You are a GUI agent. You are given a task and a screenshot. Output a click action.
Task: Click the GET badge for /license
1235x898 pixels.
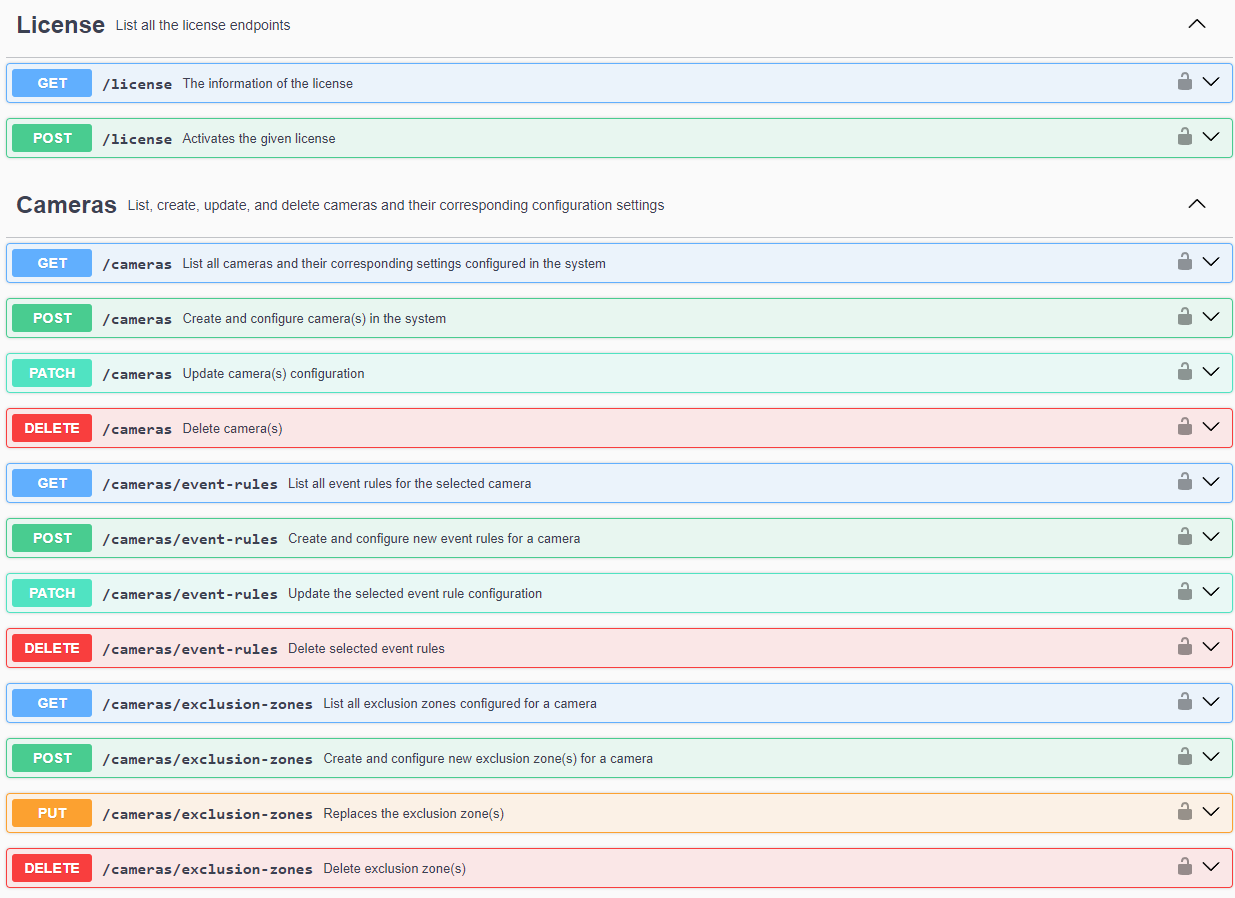tap(52, 83)
